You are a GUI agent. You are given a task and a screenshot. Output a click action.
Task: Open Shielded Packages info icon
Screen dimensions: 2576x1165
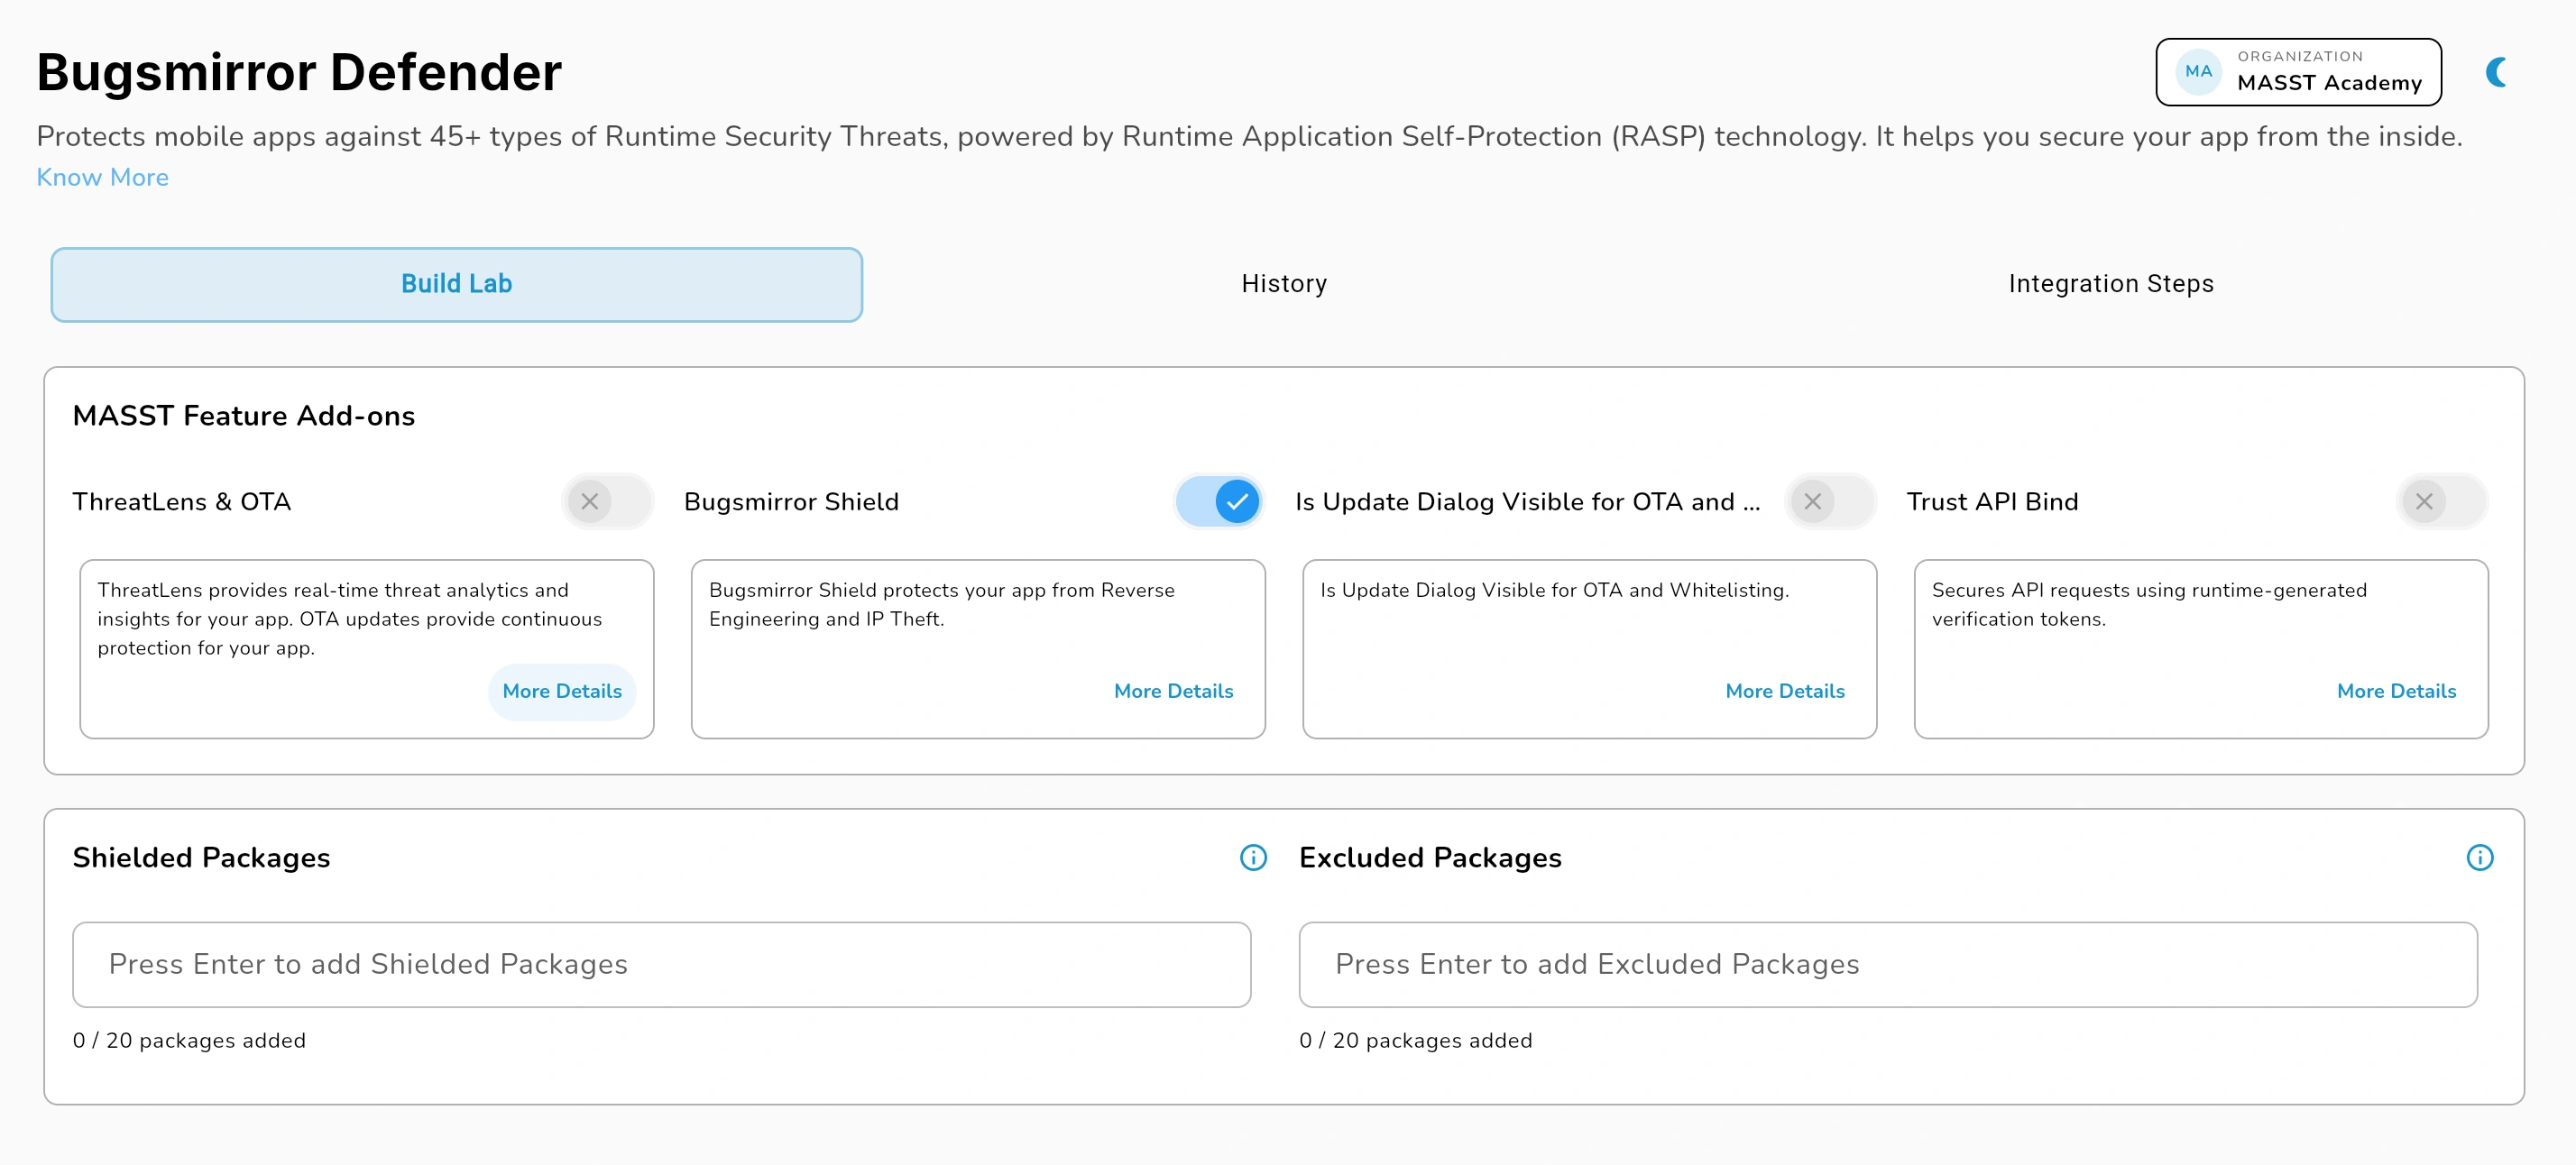pyautogui.click(x=1253, y=857)
